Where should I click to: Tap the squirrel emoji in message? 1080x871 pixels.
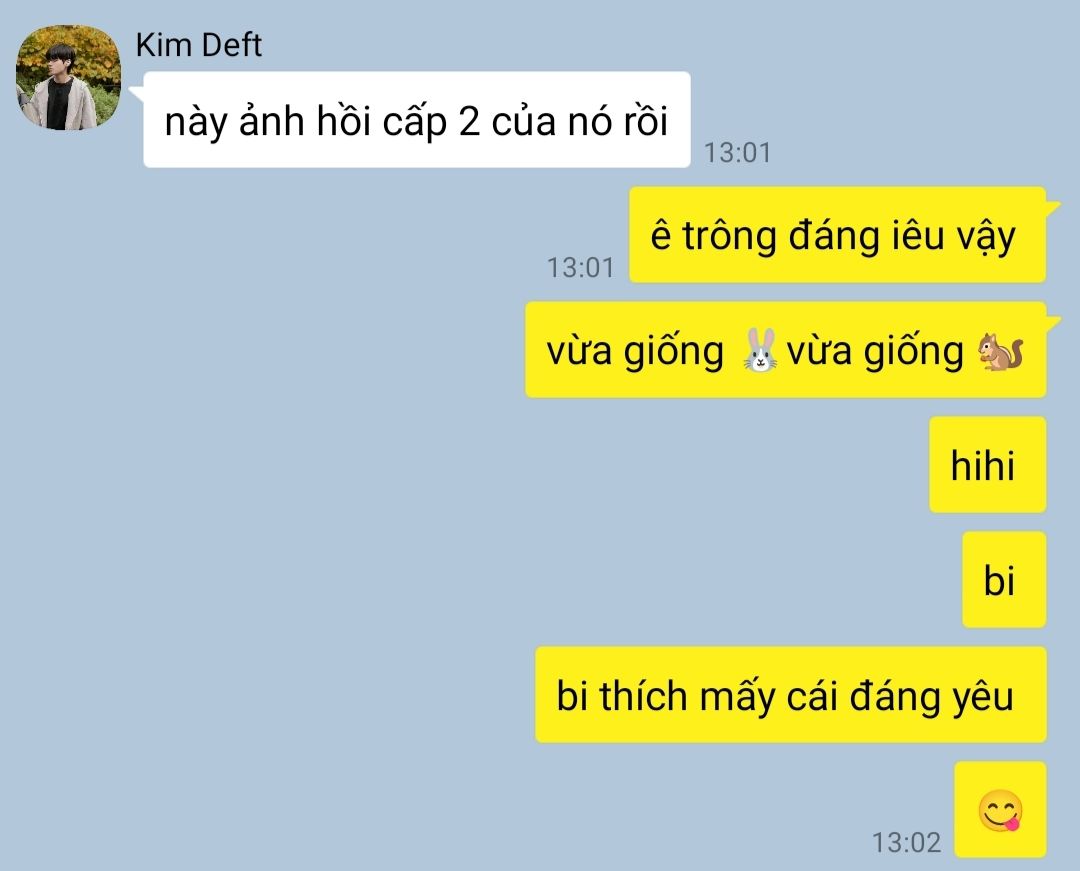tap(1000, 352)
